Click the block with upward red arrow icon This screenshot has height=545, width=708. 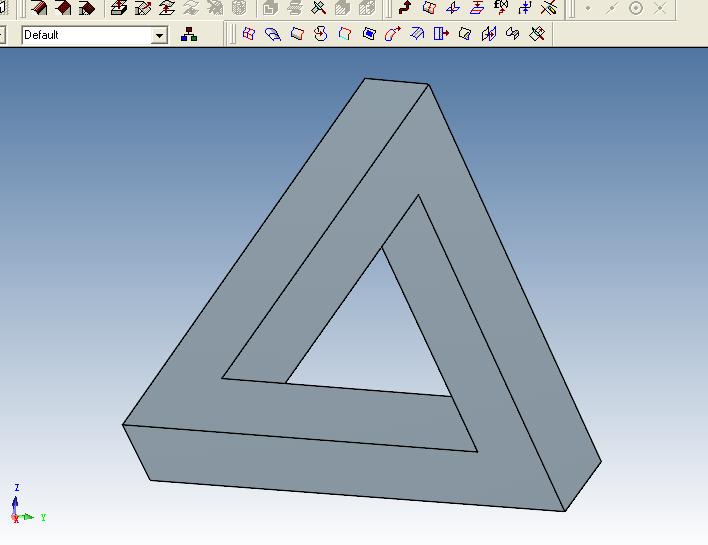point(119,8)
